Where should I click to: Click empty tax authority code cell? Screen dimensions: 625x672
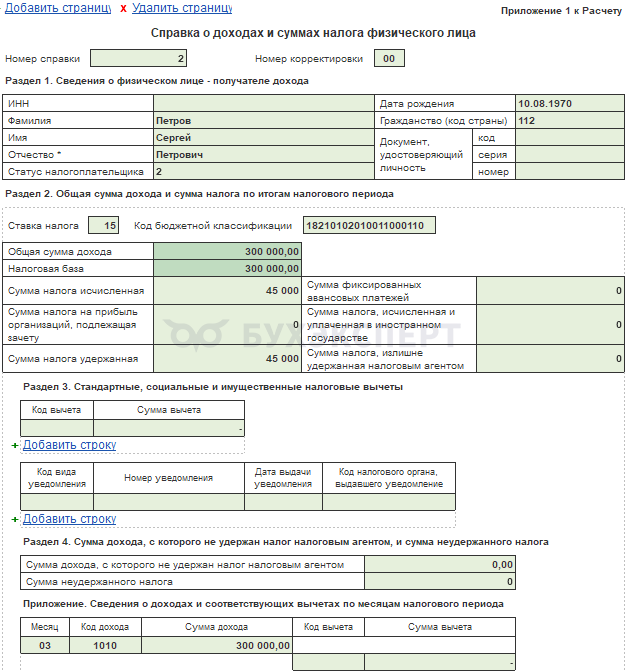pos(389,502)
